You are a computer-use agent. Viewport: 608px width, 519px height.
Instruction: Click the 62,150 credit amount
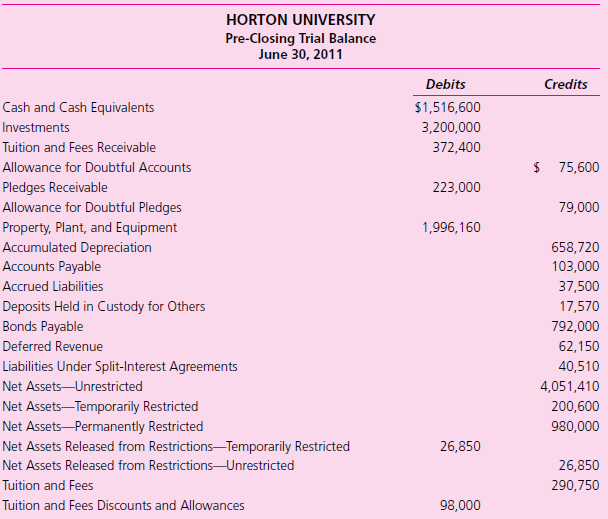point(579,347)
